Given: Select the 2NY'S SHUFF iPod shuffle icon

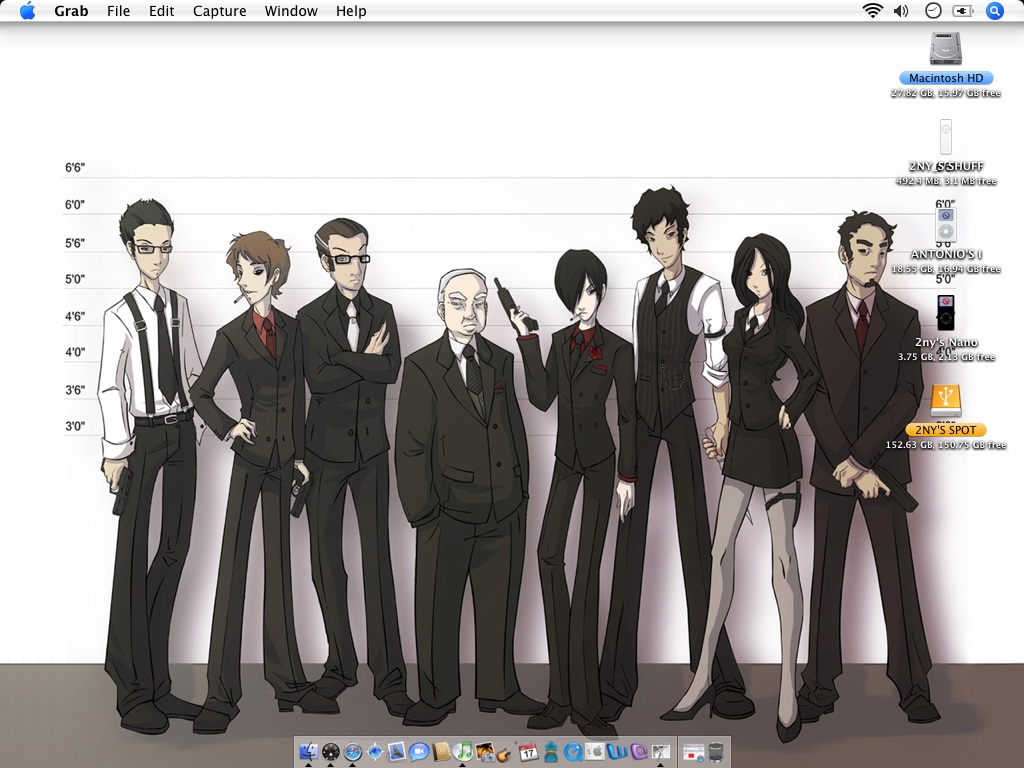Looking at the screenshot, I should click(946, 136).
